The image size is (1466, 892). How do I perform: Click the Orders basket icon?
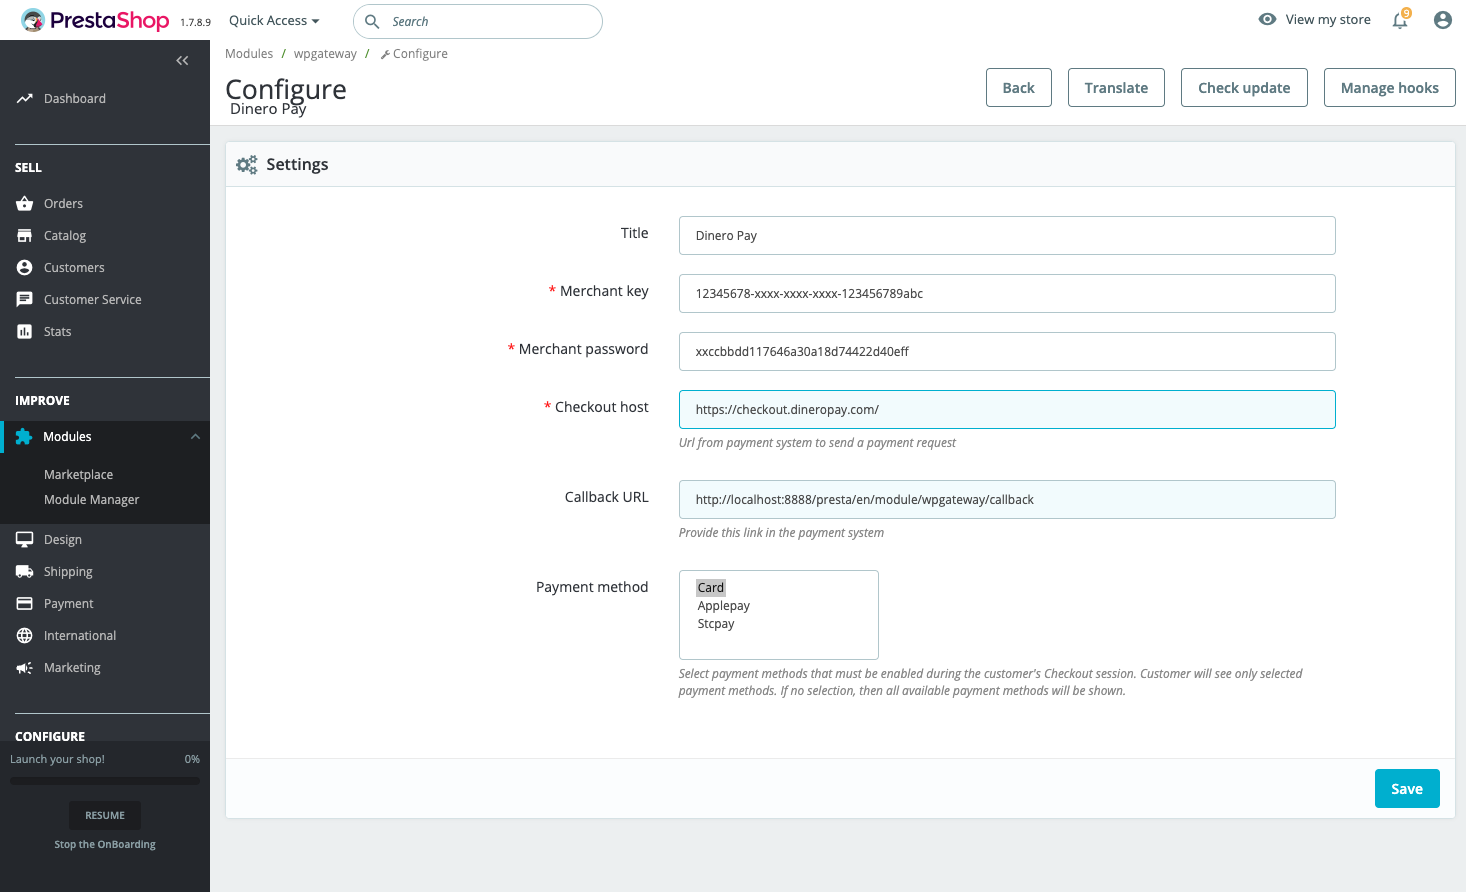click(25, 204)
